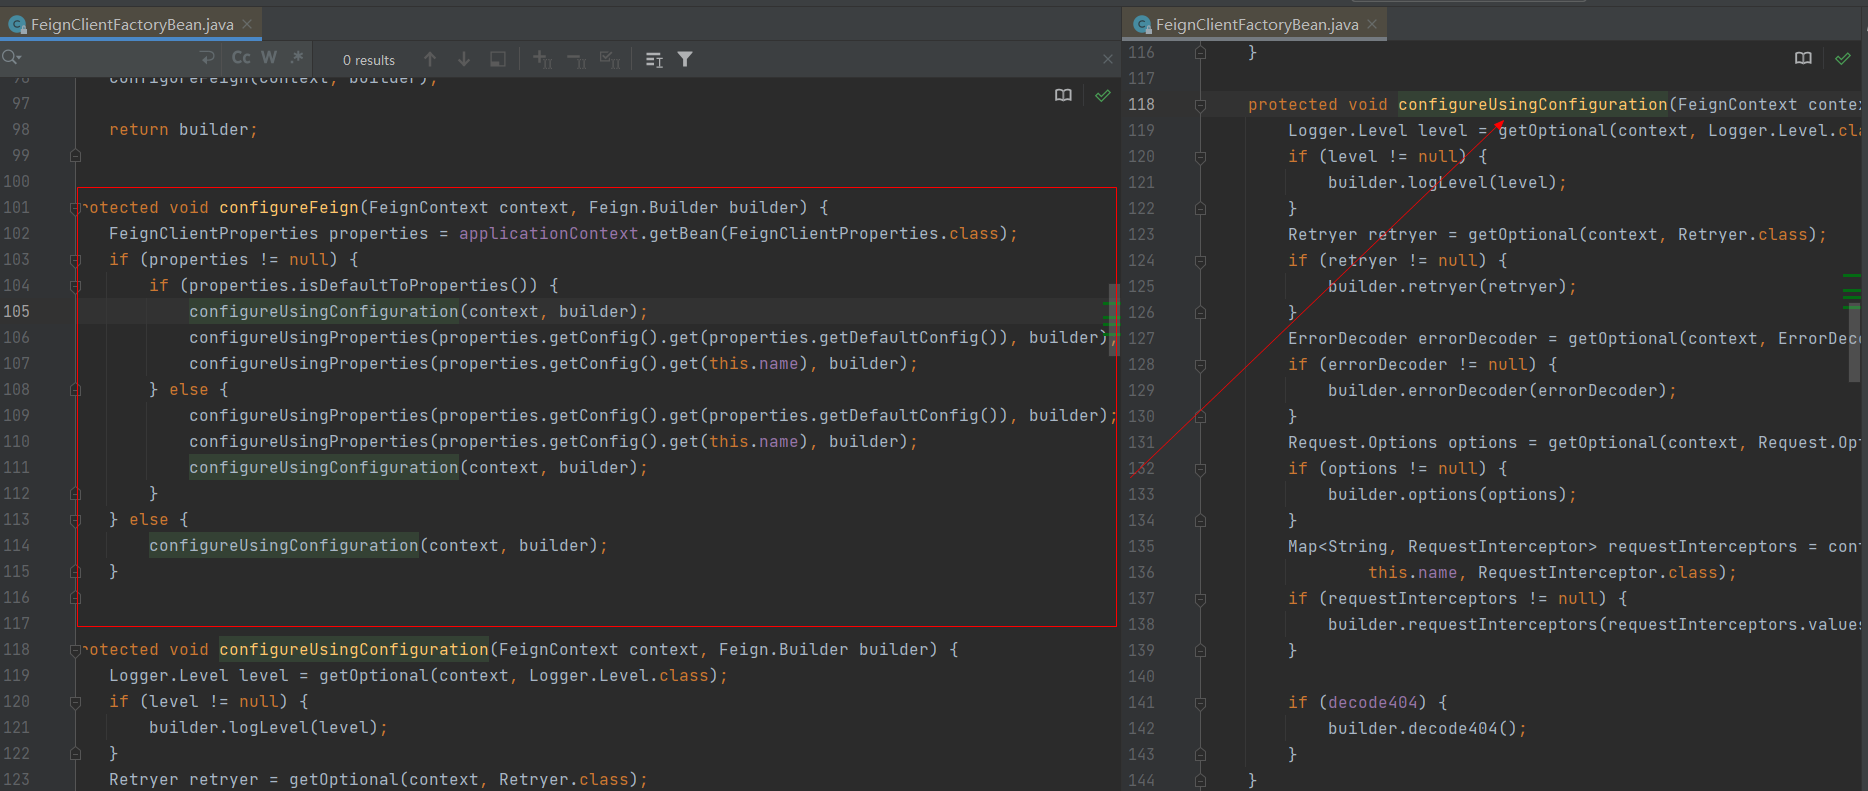The height and width of the screenshot is (791, 1868).
Task: Toggle Reader Mode icon in right editor
Action: [1803, 58]
